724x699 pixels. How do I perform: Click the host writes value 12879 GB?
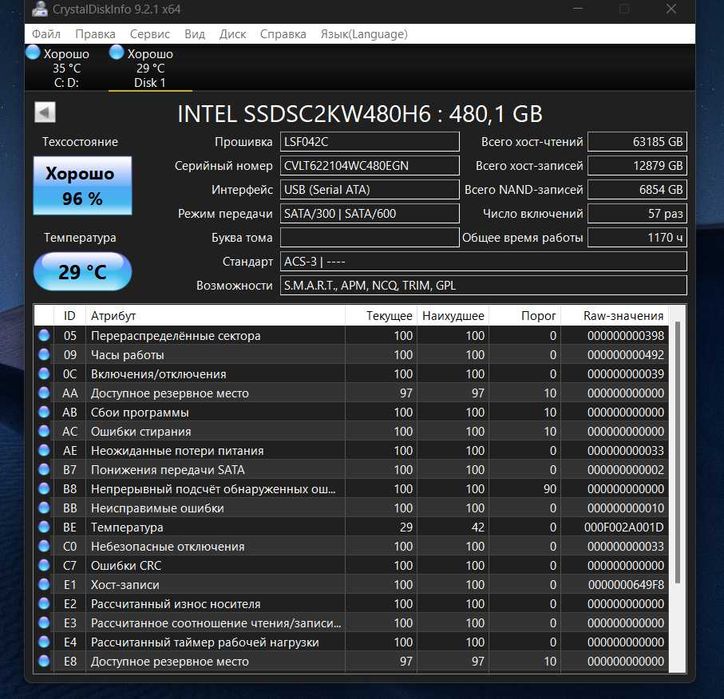pyautogui.click(x=637, y=166)
